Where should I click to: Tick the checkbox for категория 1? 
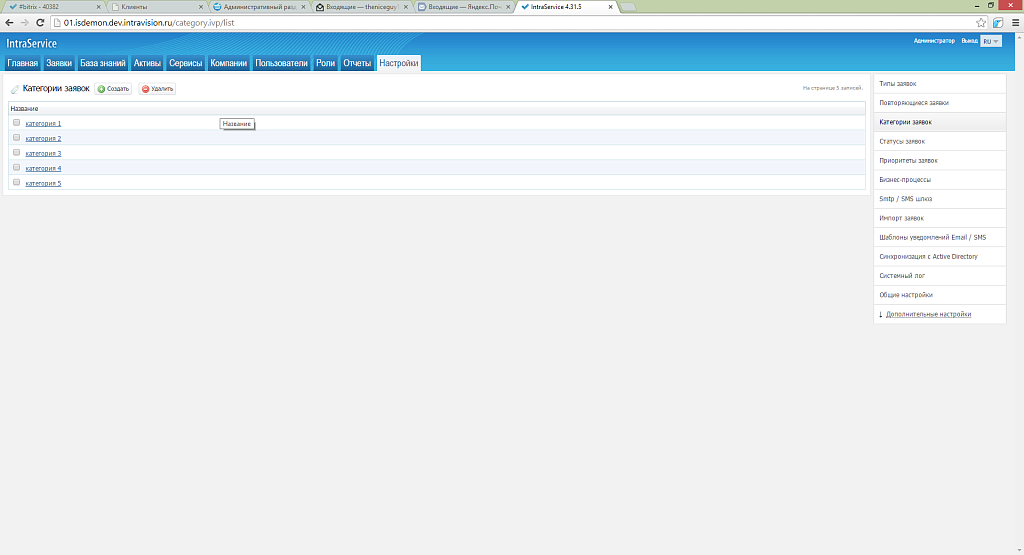[x=16, y=122]
